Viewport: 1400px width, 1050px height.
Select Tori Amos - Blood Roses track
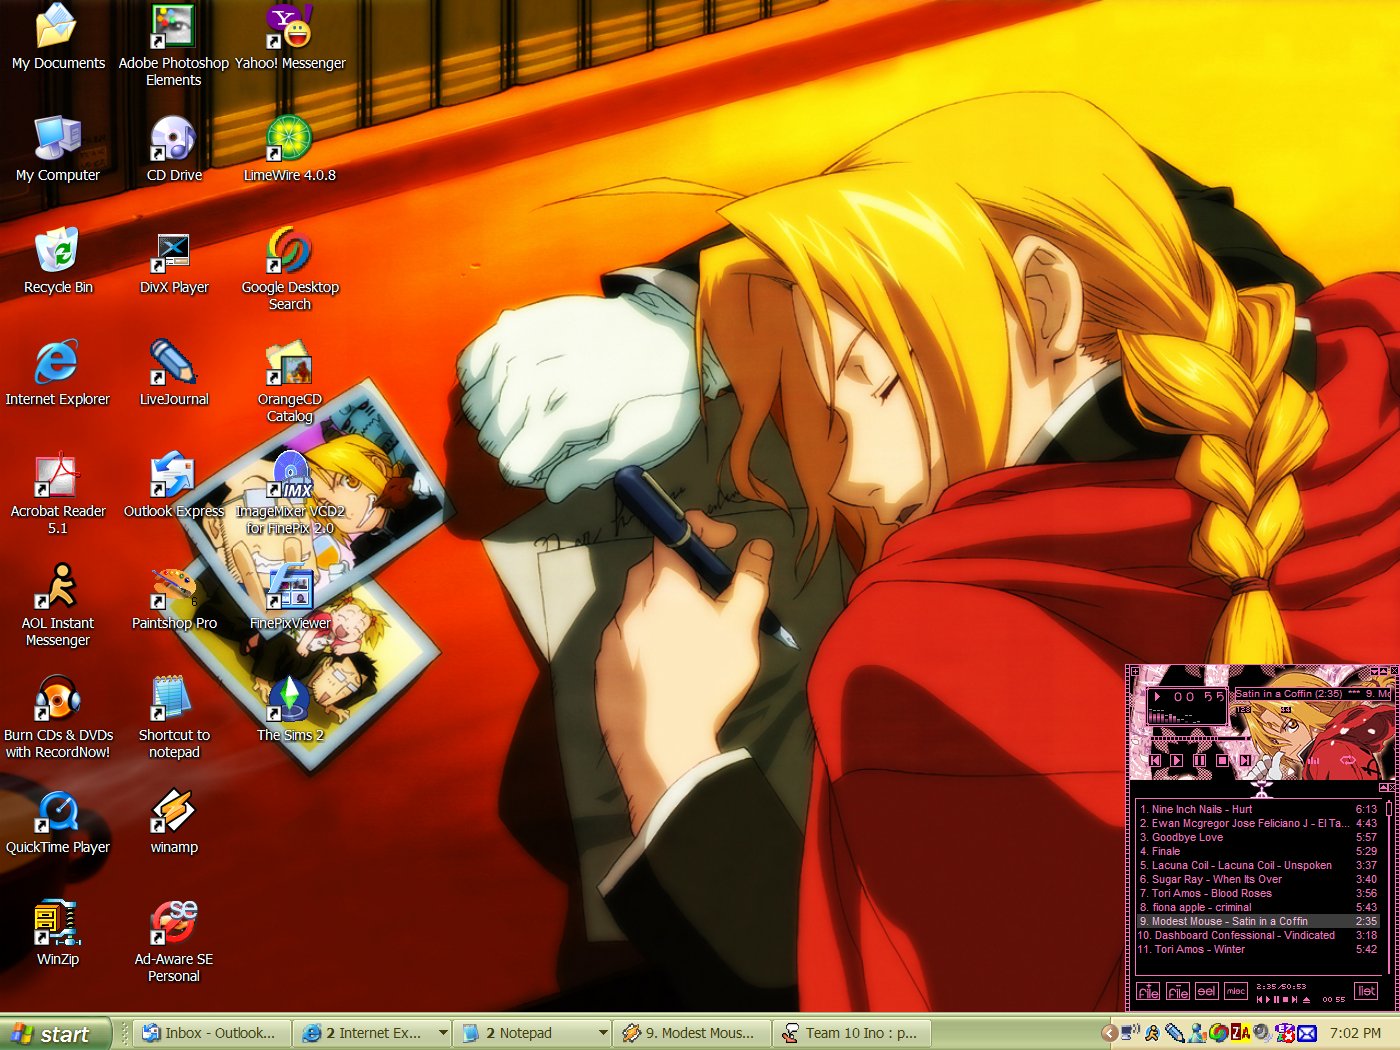point(1258,893)
